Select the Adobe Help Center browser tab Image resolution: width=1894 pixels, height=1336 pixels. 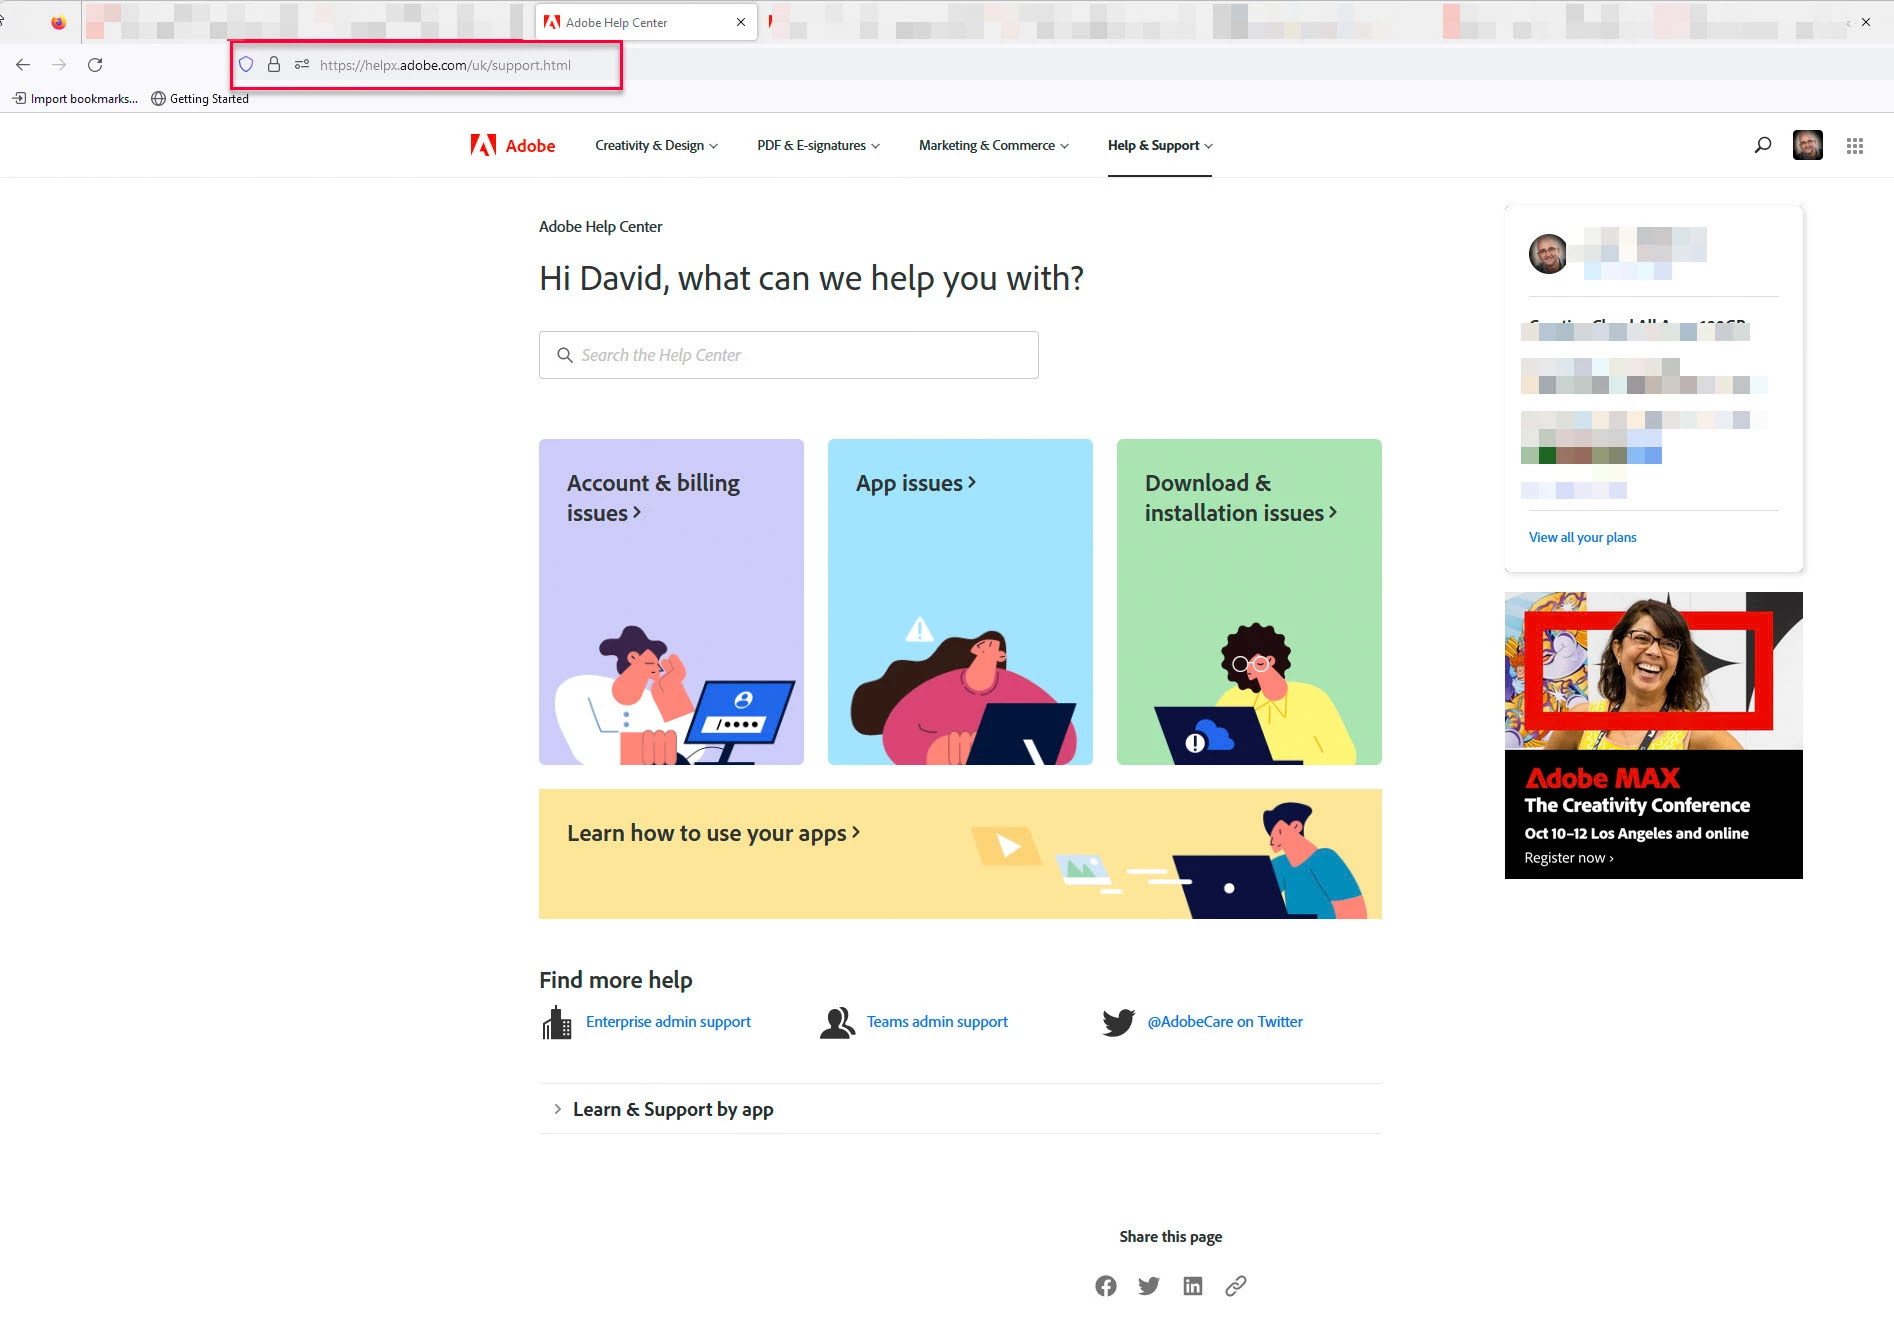pyautogui.click(x=646, y=22)
